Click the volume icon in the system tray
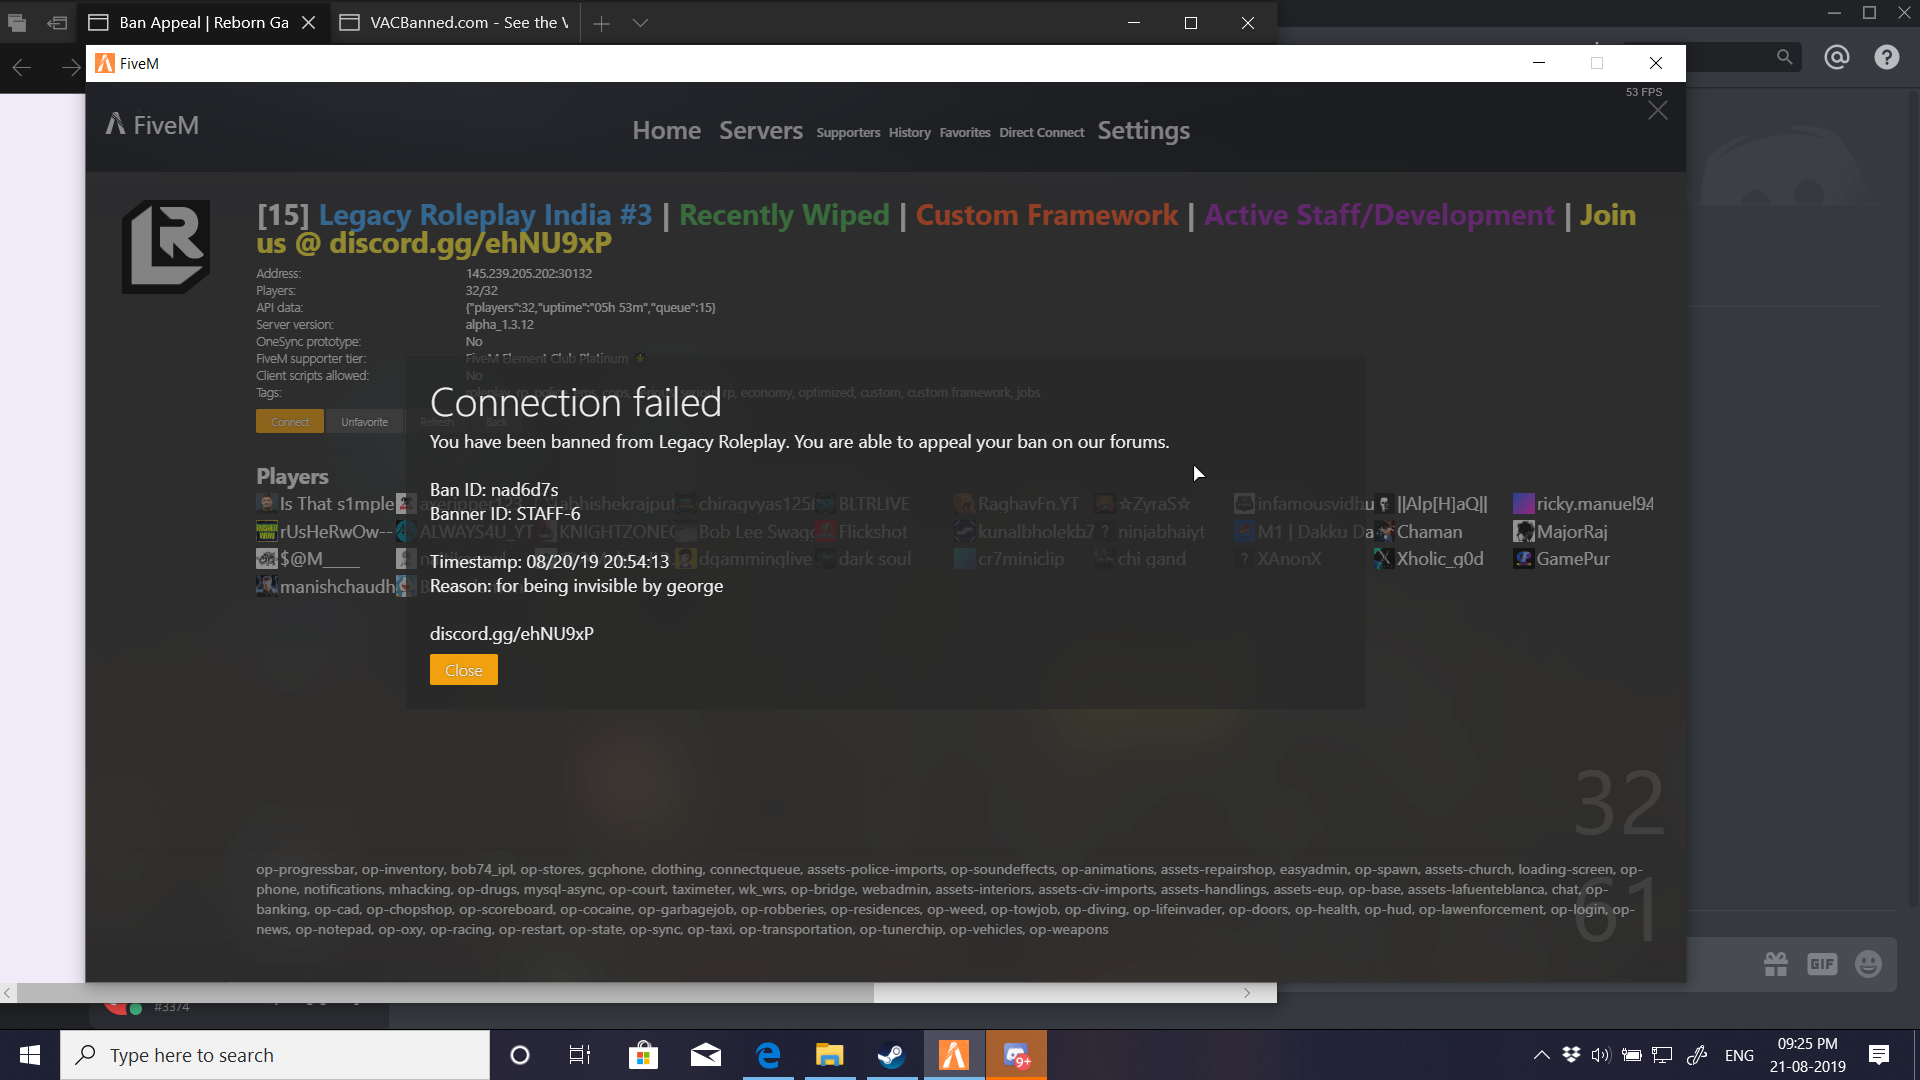 pyautogui.click(x=1601, y=1054)
